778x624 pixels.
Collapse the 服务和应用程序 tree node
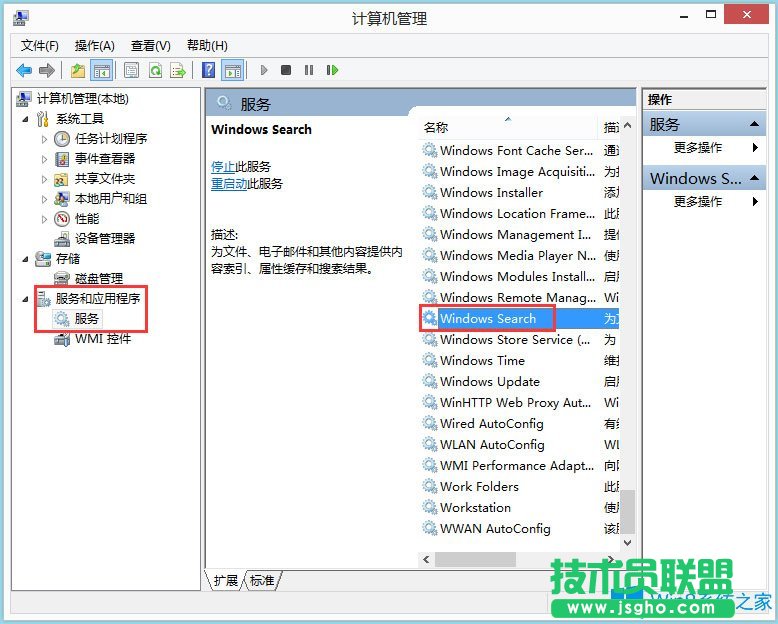click(x=25, y=299)
